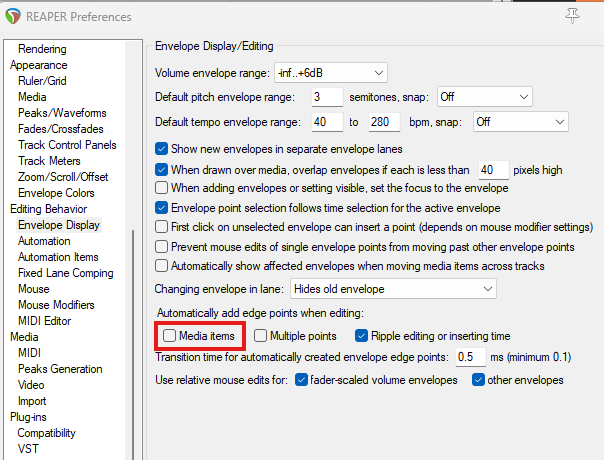Open MIDI Editor preferences page
Screen dimensions: 604x460
(45, 321)
